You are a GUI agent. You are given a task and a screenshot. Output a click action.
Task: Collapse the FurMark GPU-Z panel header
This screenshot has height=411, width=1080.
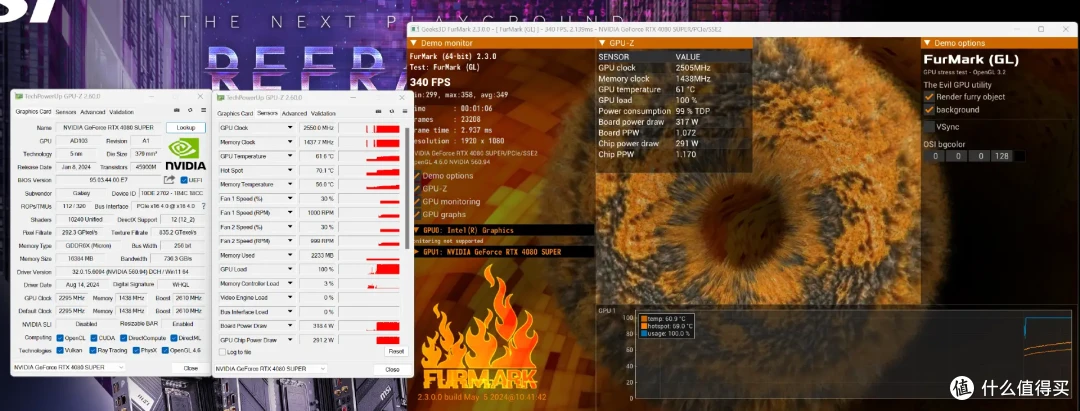pos(602,43)
